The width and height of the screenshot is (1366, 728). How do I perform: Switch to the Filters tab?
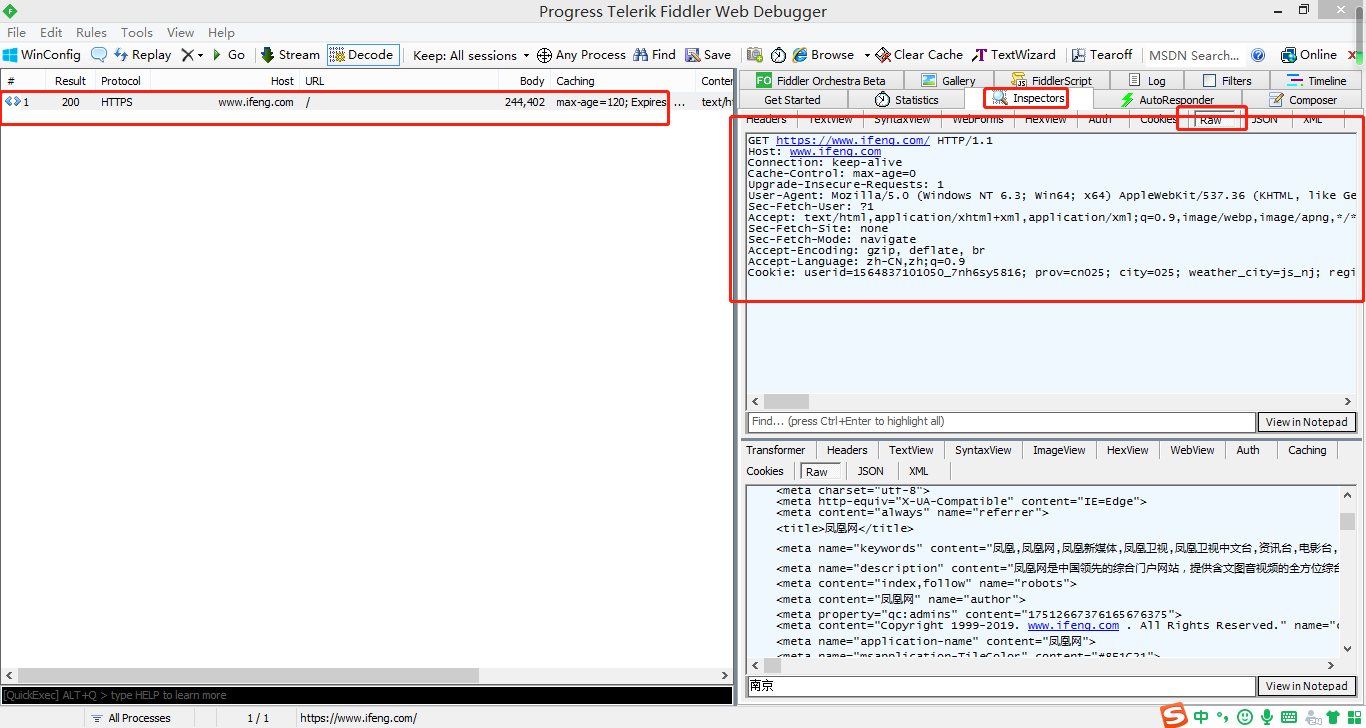tap(1226, 81)
